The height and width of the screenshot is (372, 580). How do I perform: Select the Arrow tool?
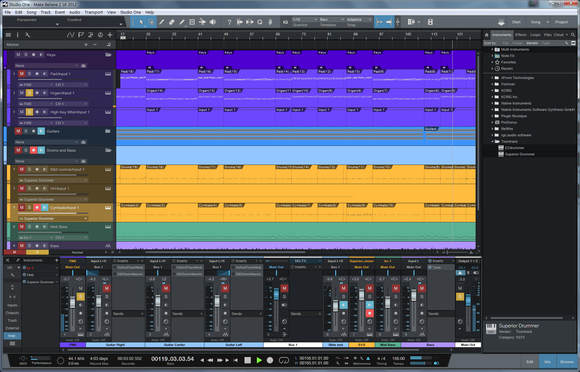141,22
